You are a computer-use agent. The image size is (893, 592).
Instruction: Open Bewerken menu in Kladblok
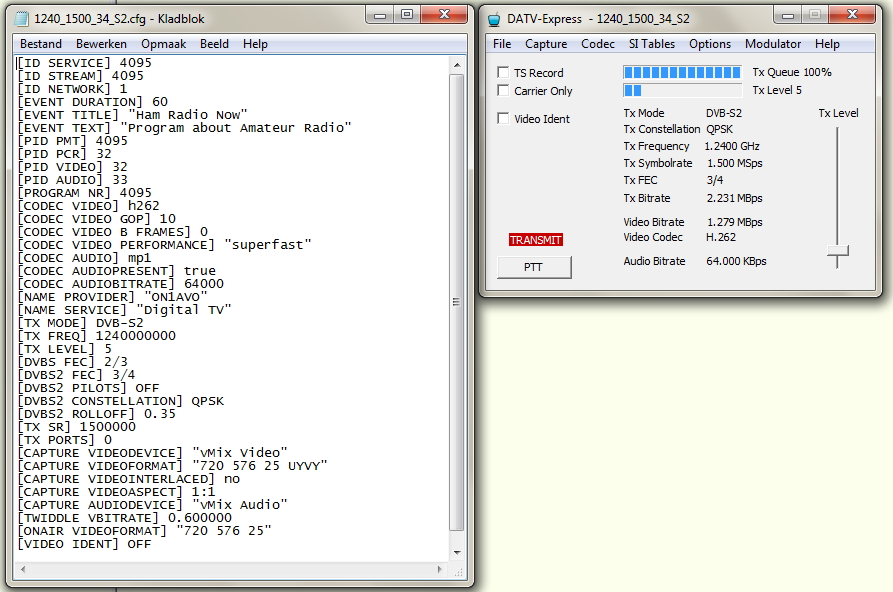tap(101, 44)
